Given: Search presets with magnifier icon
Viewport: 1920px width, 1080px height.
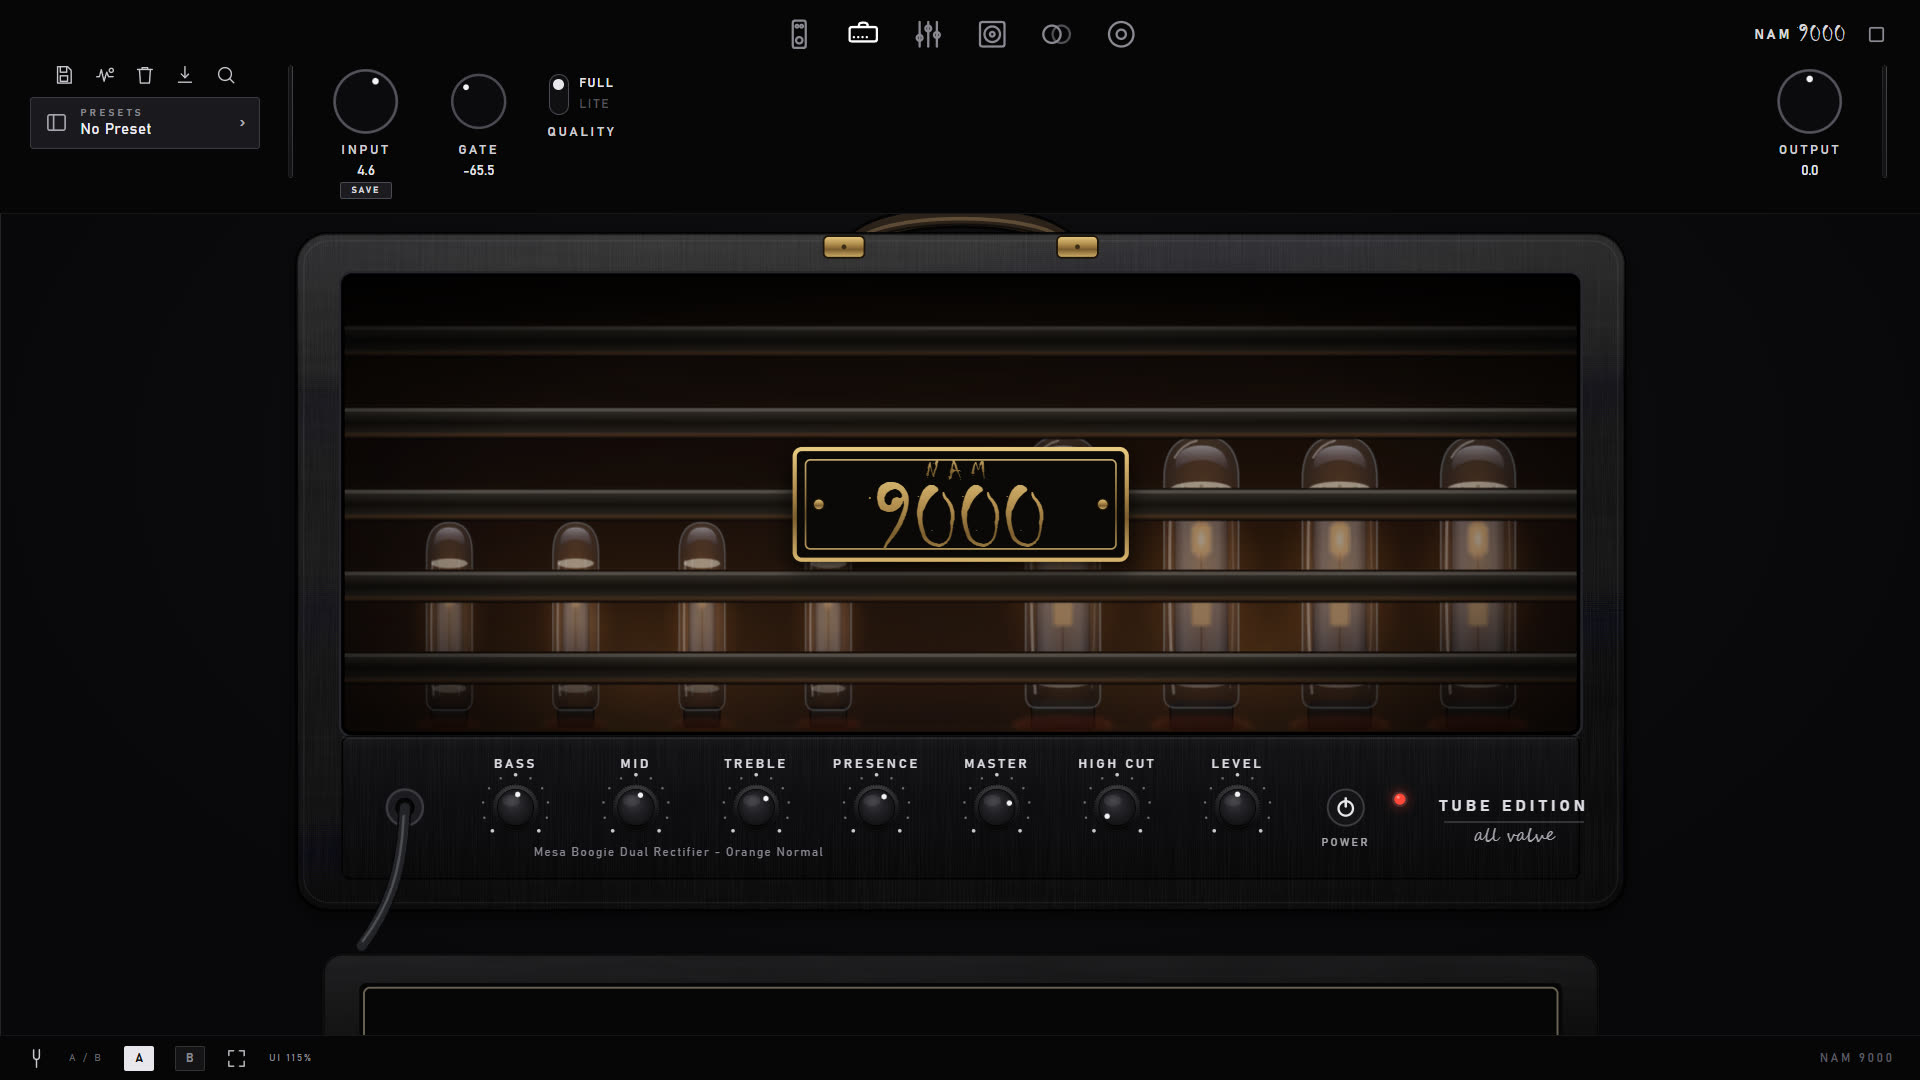Looking at the screenshot, I should 226,75.
